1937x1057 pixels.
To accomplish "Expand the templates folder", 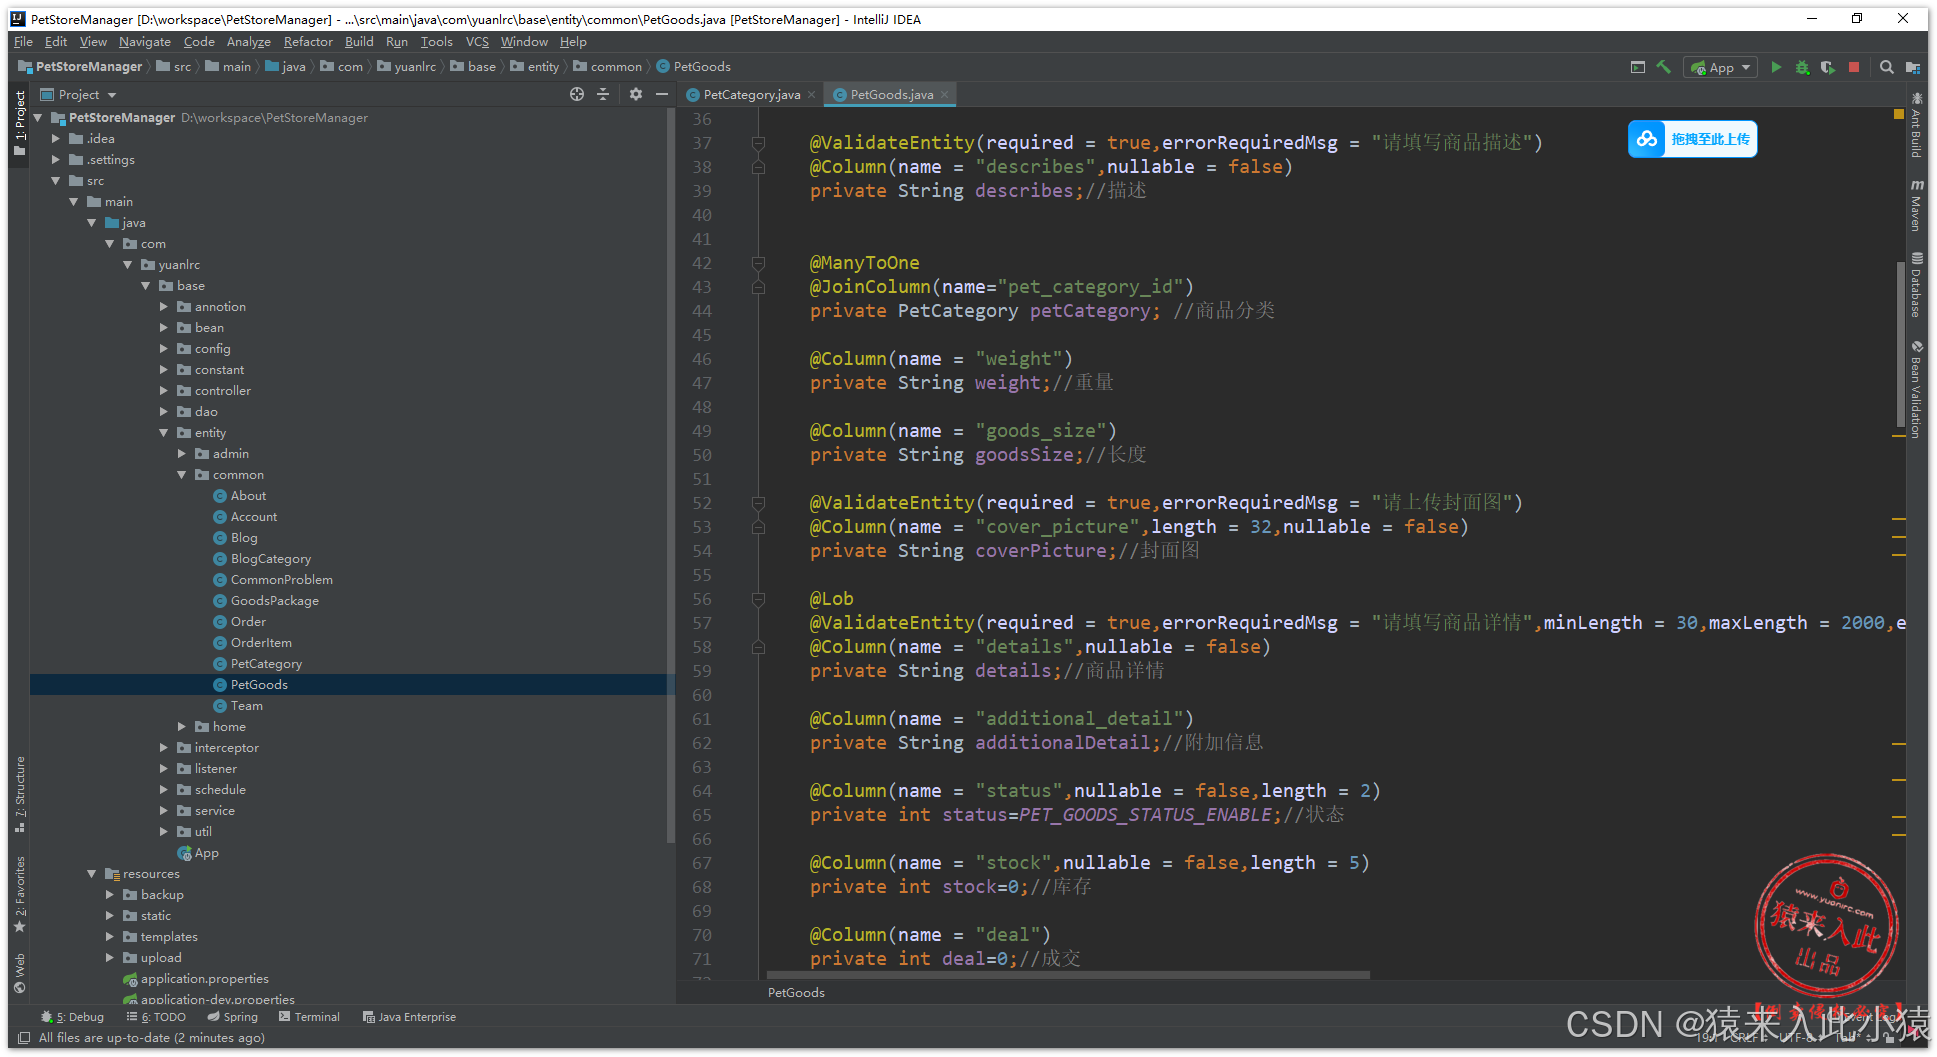I will click(x=110, y=937).
